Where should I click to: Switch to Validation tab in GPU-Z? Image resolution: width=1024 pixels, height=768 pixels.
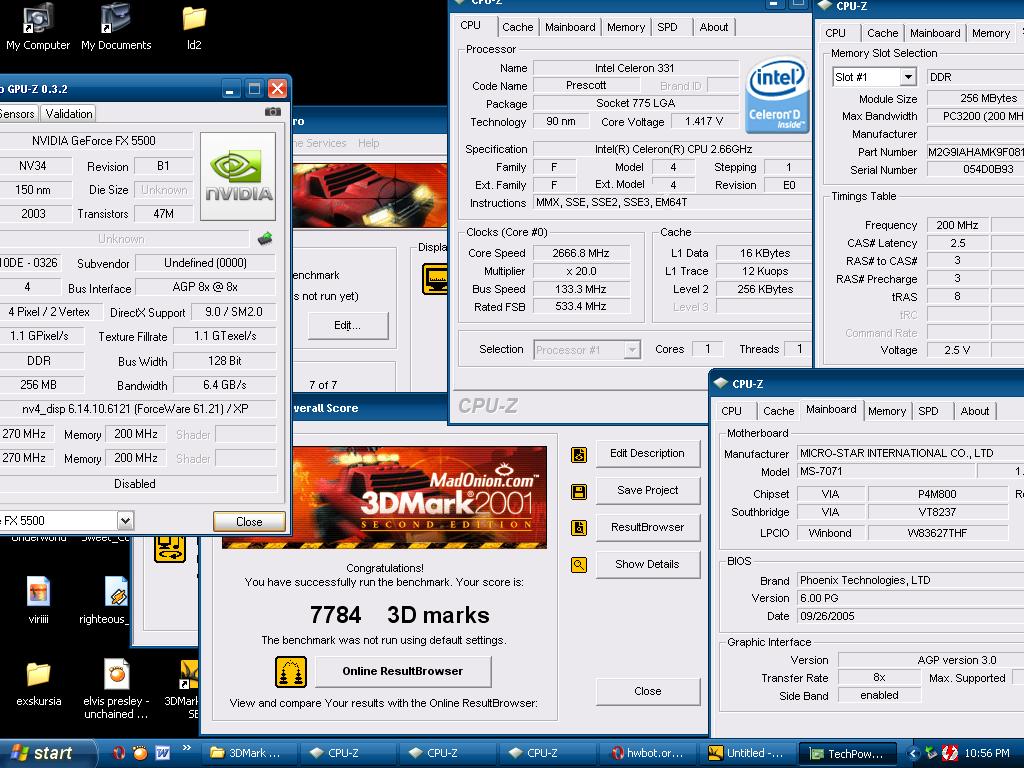click(69, 114)
